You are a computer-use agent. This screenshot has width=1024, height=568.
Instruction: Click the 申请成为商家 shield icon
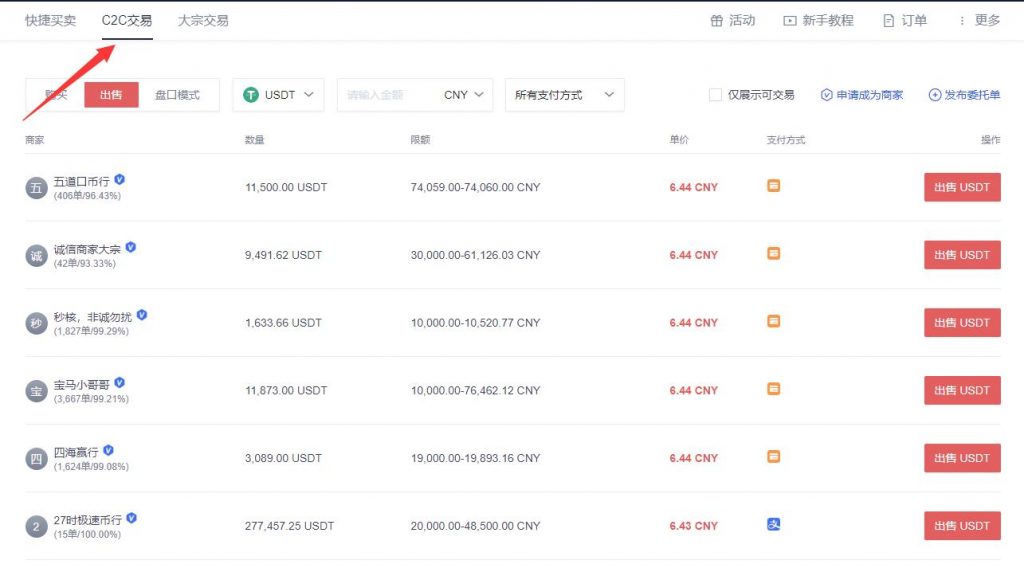click(x=826, y=95)
